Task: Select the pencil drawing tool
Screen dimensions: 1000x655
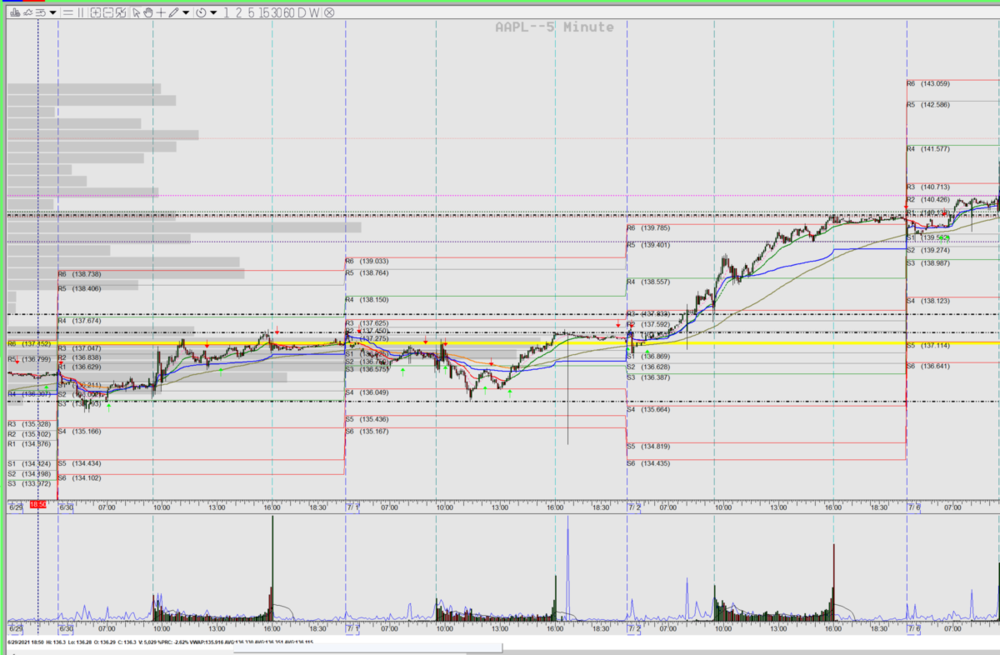Action: pyautogui.click(x=173, y=13)
